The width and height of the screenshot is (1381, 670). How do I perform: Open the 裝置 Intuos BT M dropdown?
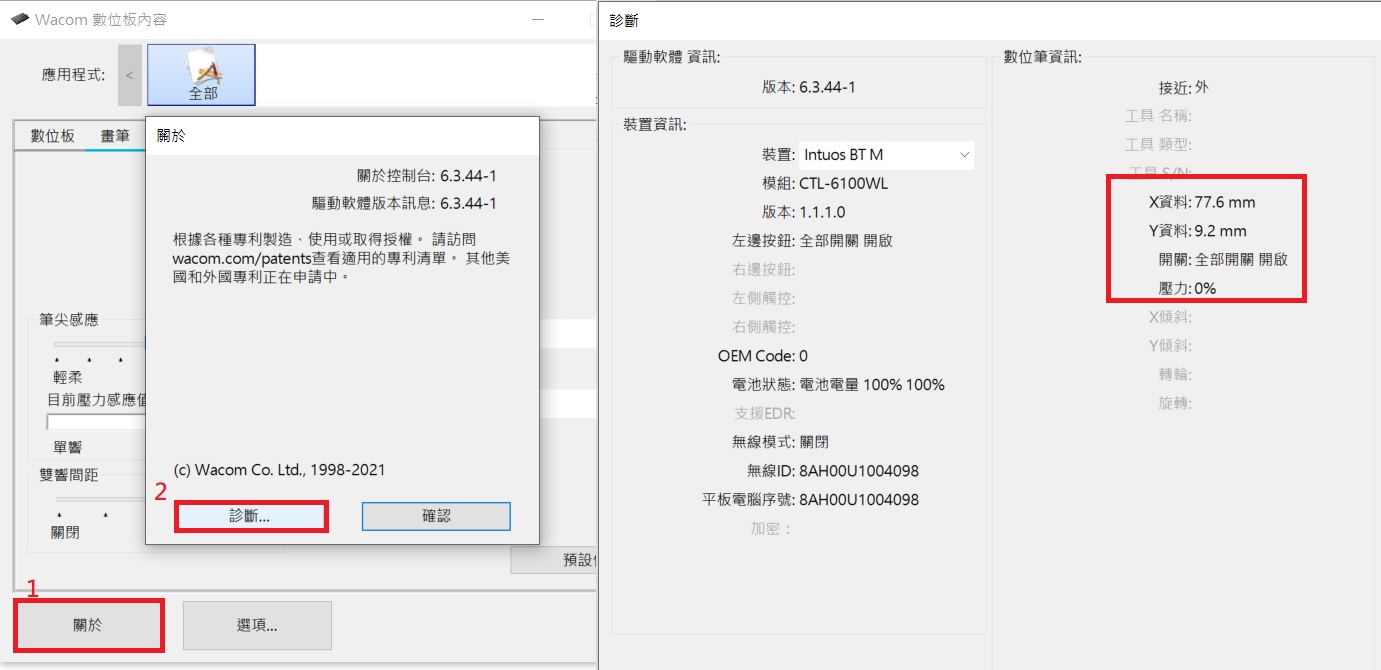click(886, 155)
